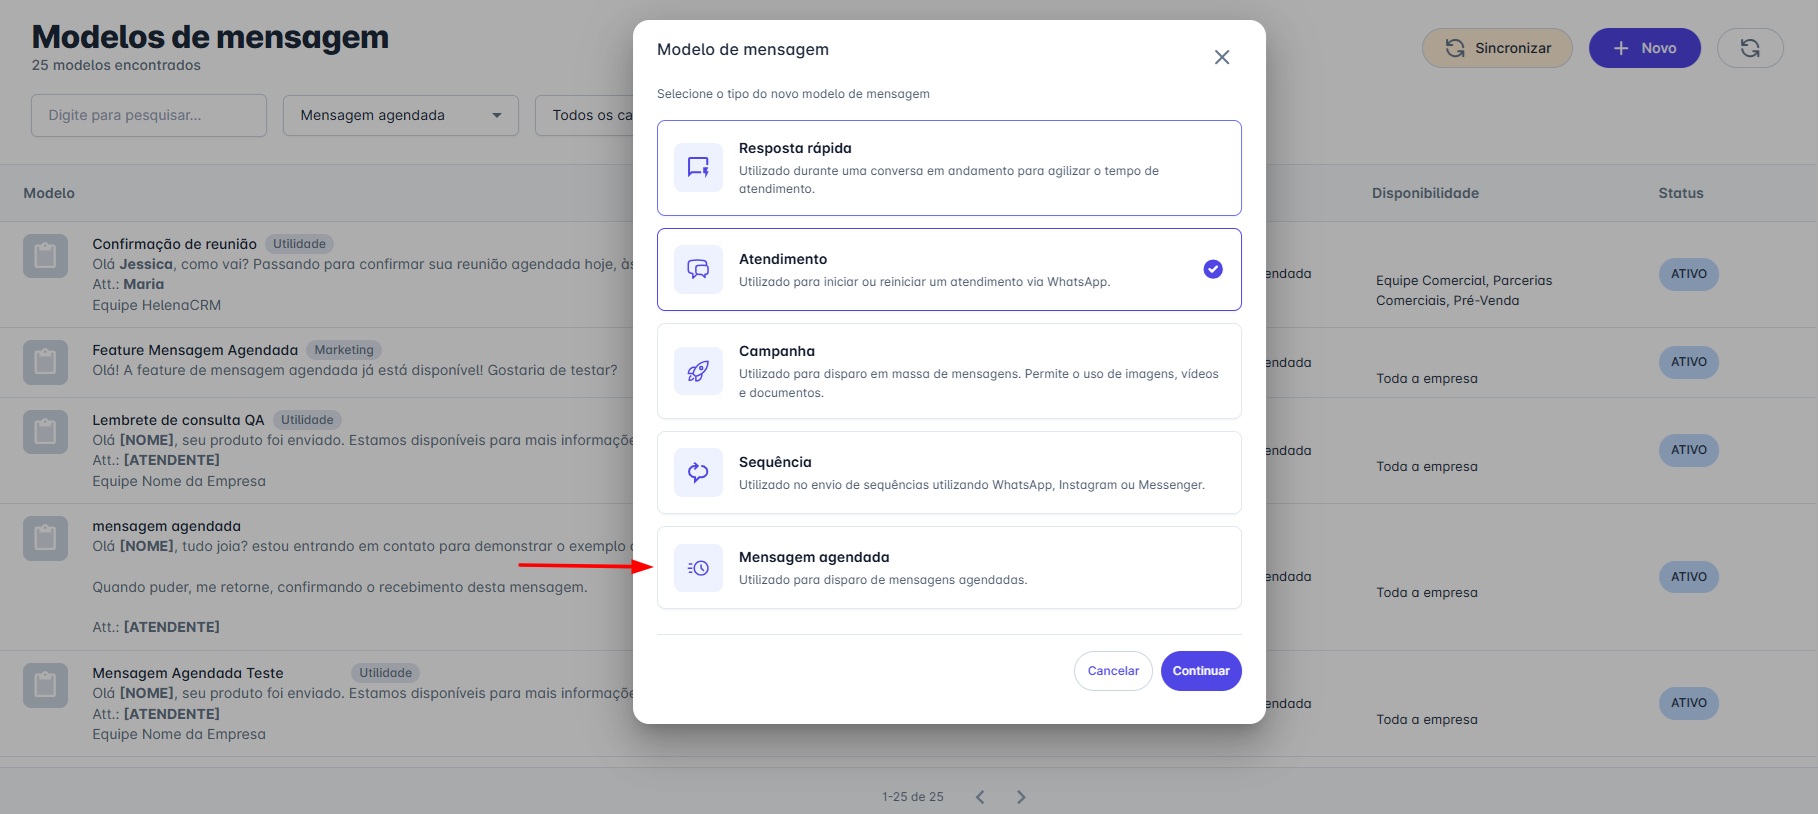Click the Sincronizar button
The image size is (1818, 814).
(x=1496, y=48)
